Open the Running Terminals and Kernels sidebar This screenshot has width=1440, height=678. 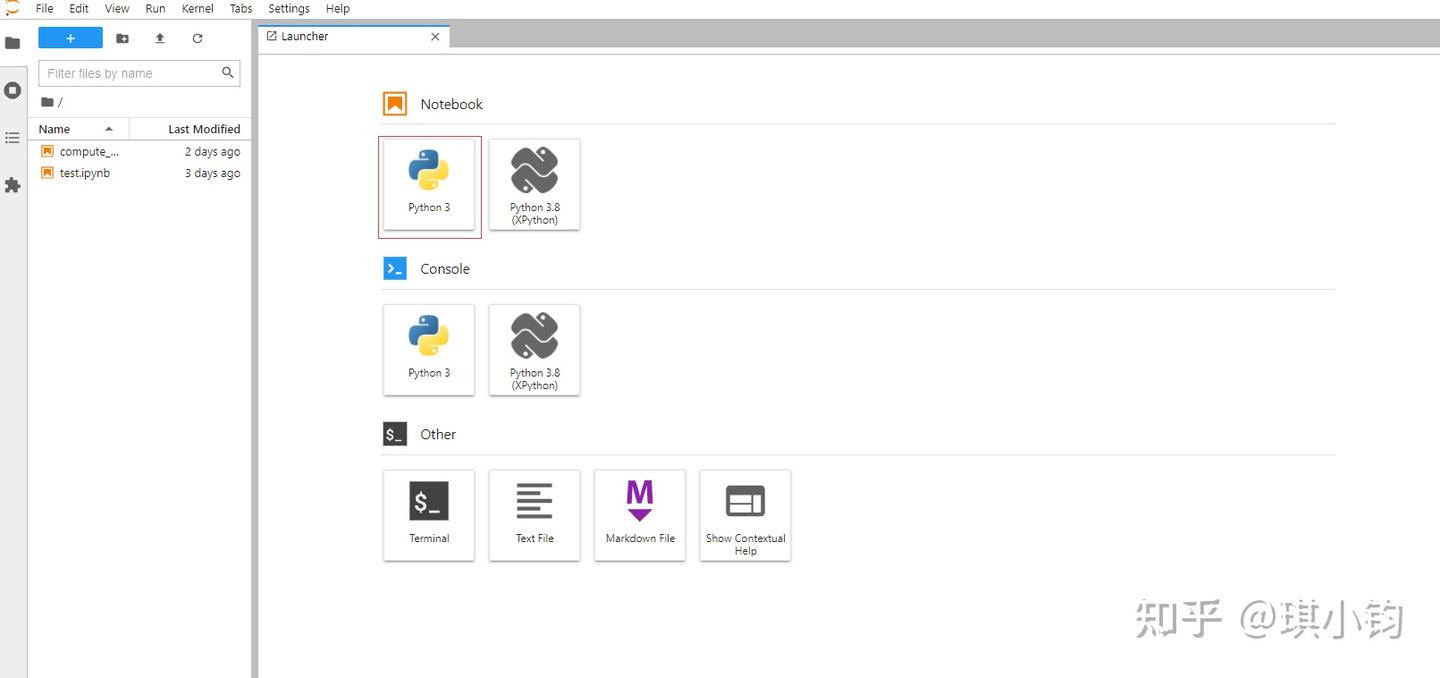point(13,90)
